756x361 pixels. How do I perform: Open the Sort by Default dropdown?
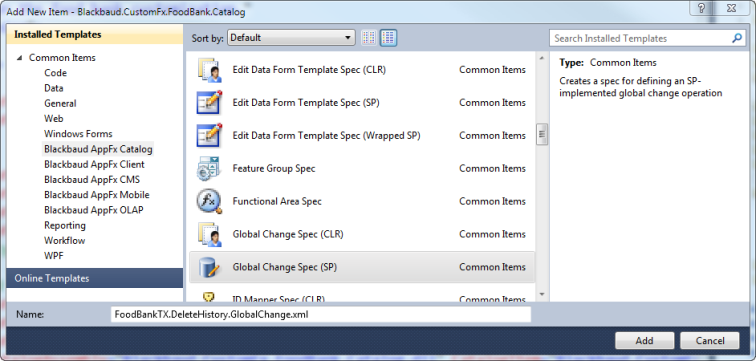[x=291, y=38]
